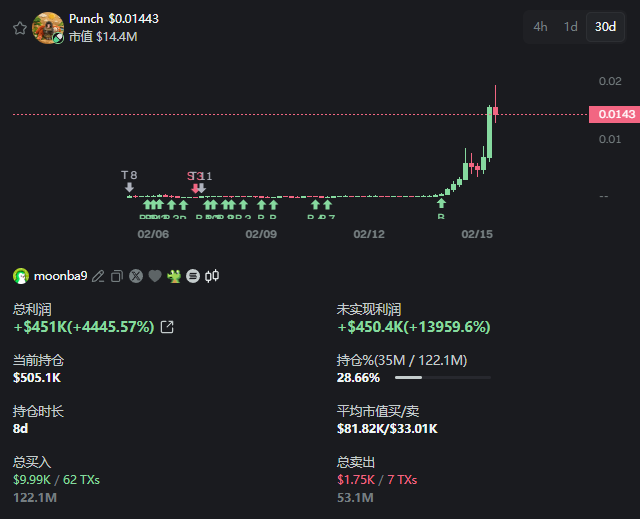
Task: Click the Punch token avatar image
Action: pos(48,28)
